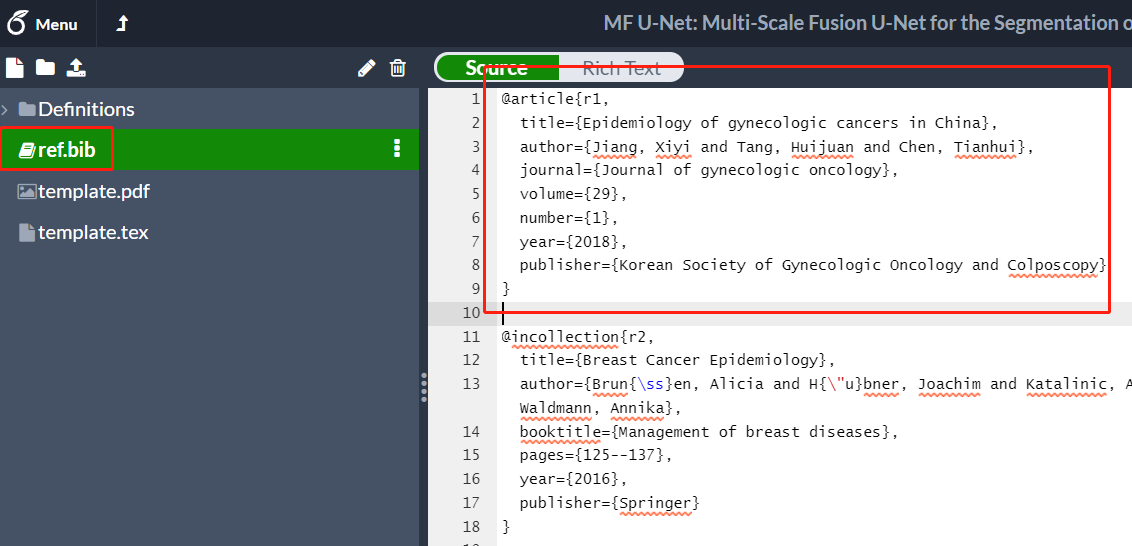
Task: Open template.pdf in file tree
Action: [94, 191]
